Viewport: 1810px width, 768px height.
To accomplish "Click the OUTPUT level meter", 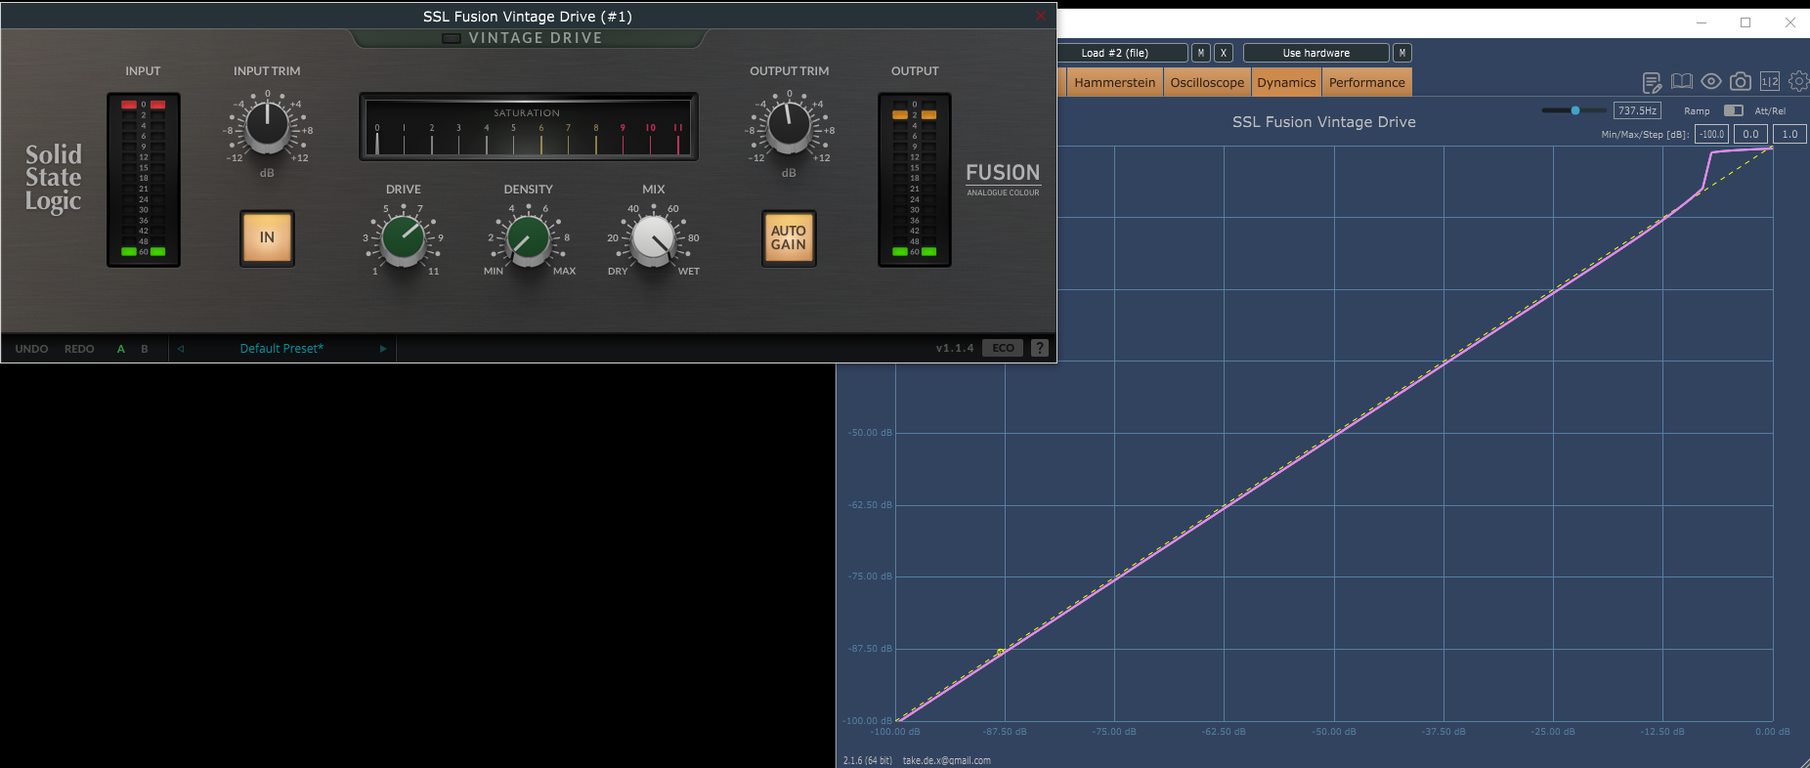I will (914, 180).
